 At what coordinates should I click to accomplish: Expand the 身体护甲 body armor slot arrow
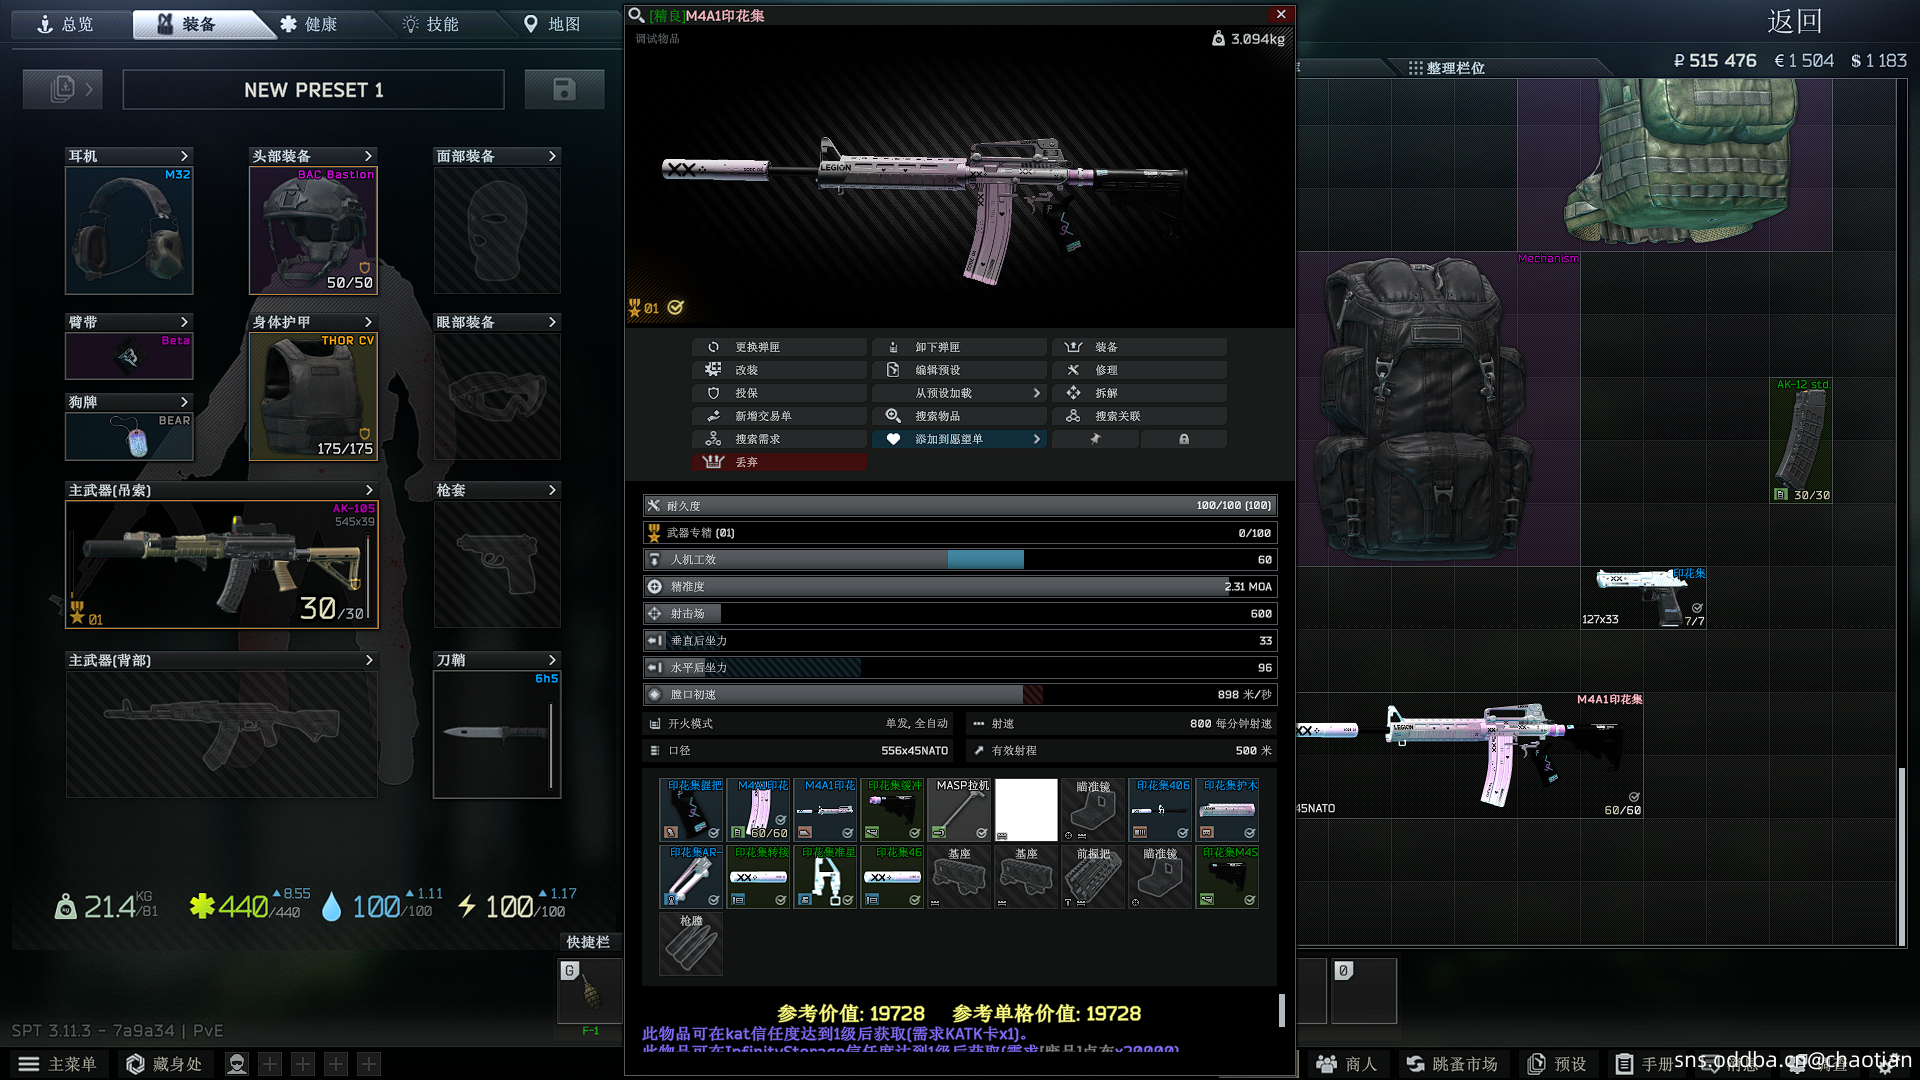pyautogui.click(x=368, y=322)
